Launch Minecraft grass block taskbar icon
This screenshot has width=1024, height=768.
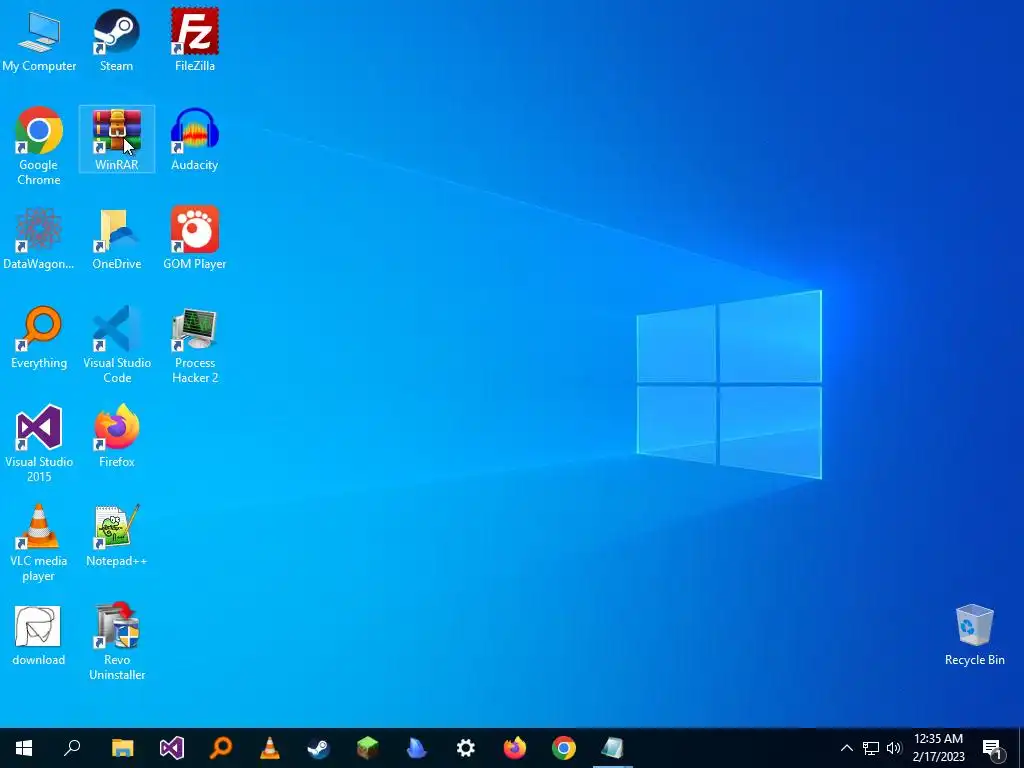368,748
